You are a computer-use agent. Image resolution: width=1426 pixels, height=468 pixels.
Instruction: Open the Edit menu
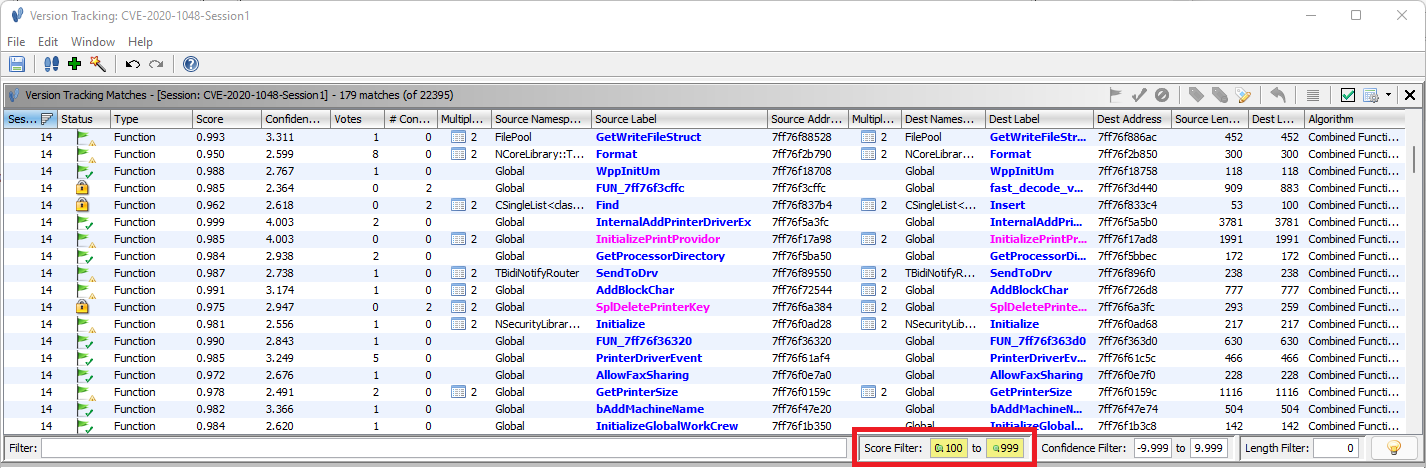[48, 42]
